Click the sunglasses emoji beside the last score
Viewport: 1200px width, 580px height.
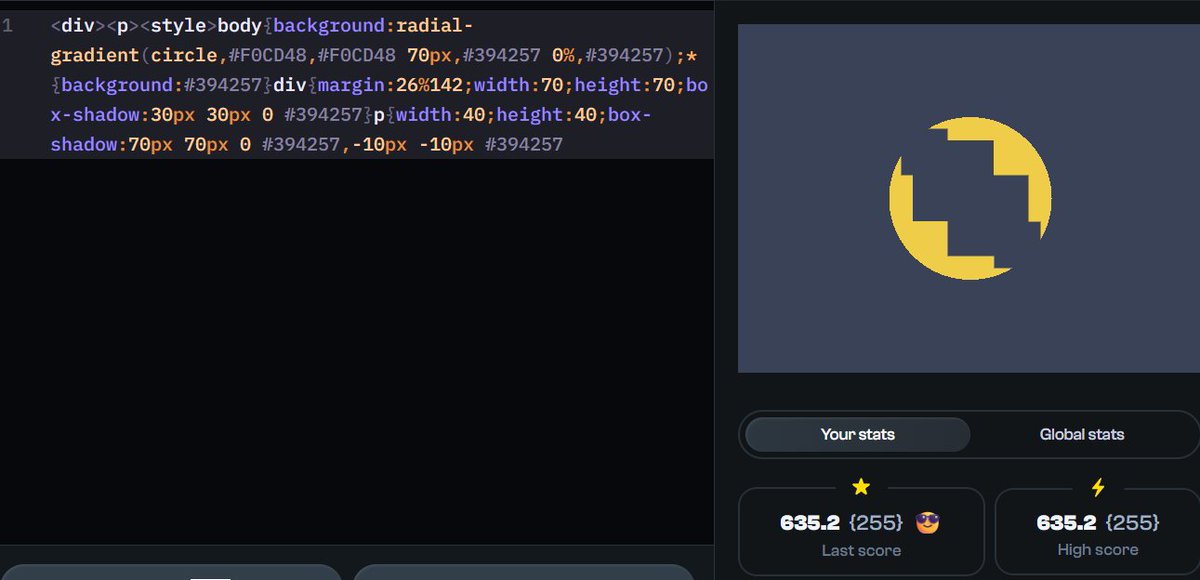[928, 522]
